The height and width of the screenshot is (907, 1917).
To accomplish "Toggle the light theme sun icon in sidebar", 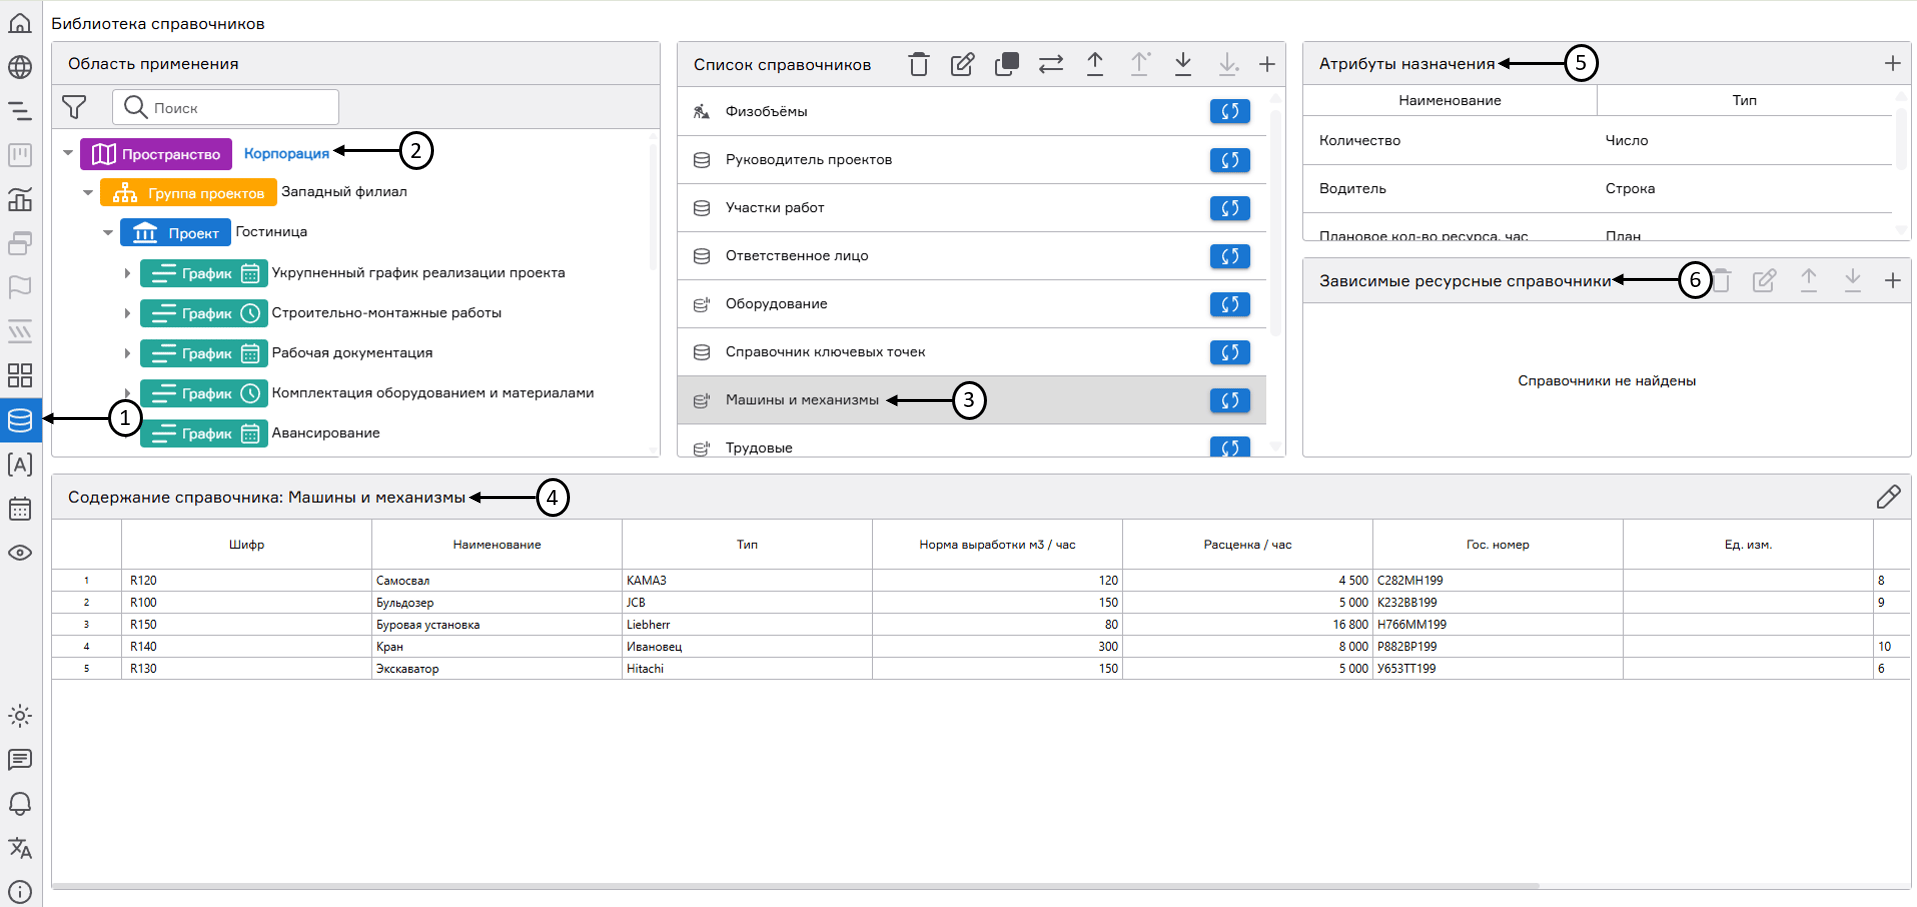I will pos(20,716).
